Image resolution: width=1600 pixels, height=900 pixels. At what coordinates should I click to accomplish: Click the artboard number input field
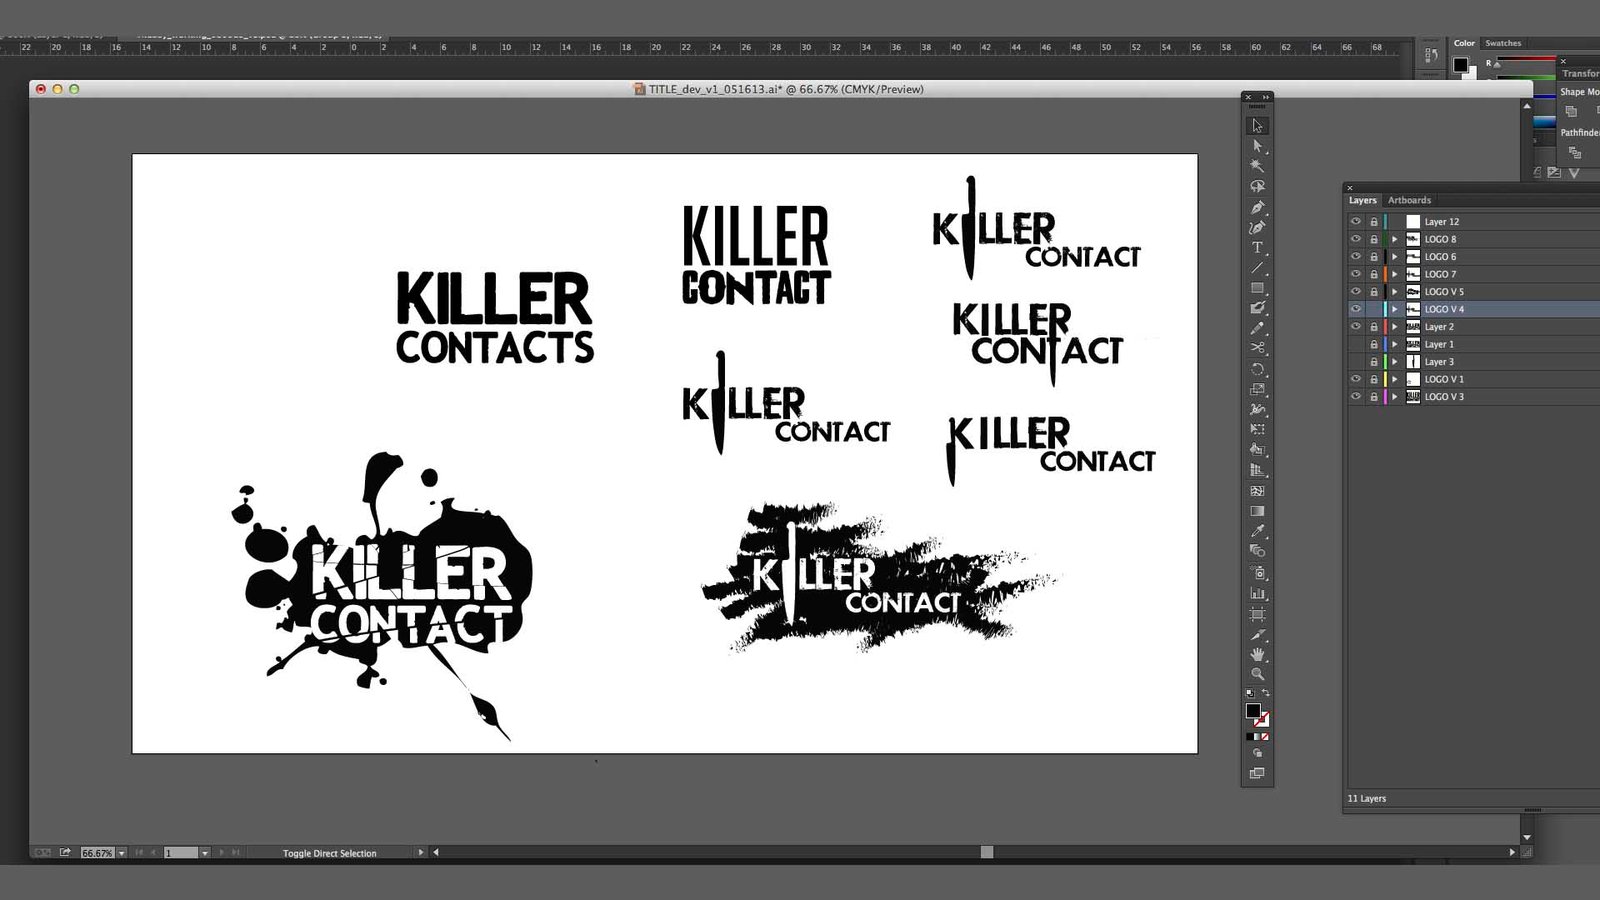tap(180, 853)
